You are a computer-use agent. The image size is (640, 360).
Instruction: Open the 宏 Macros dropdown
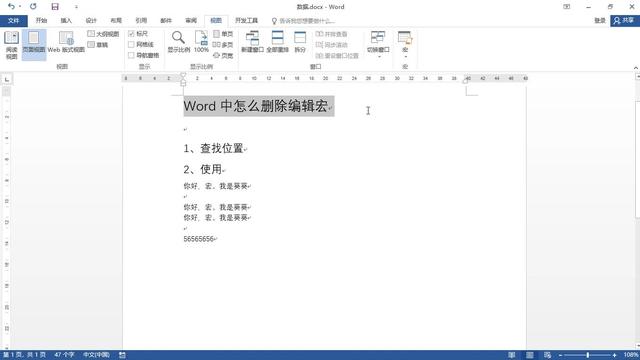tap(405, 45)
